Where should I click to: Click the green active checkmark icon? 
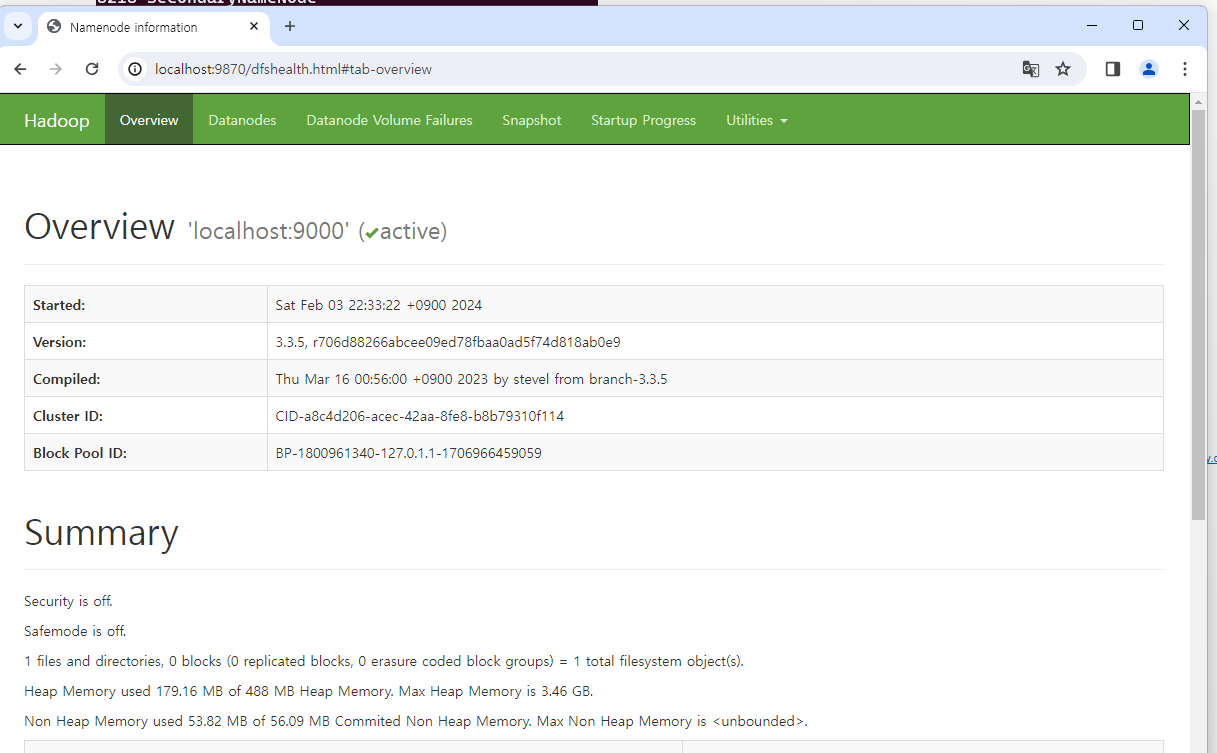372,233
